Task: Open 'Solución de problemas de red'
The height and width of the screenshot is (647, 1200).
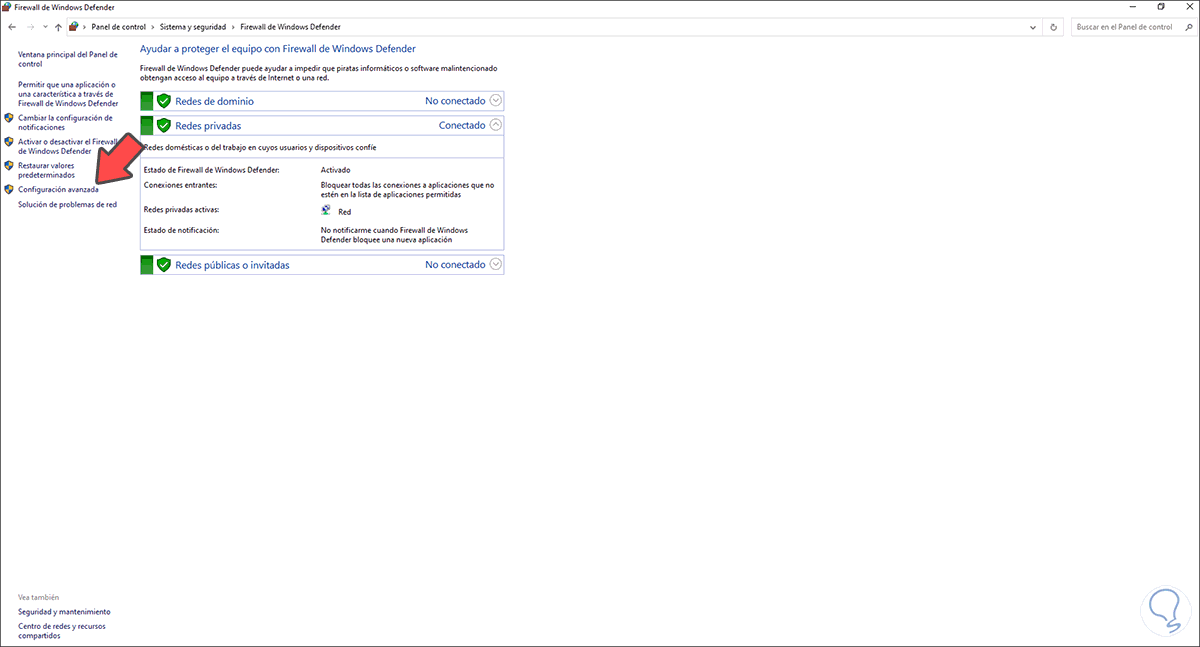Action: coord(67,204)
